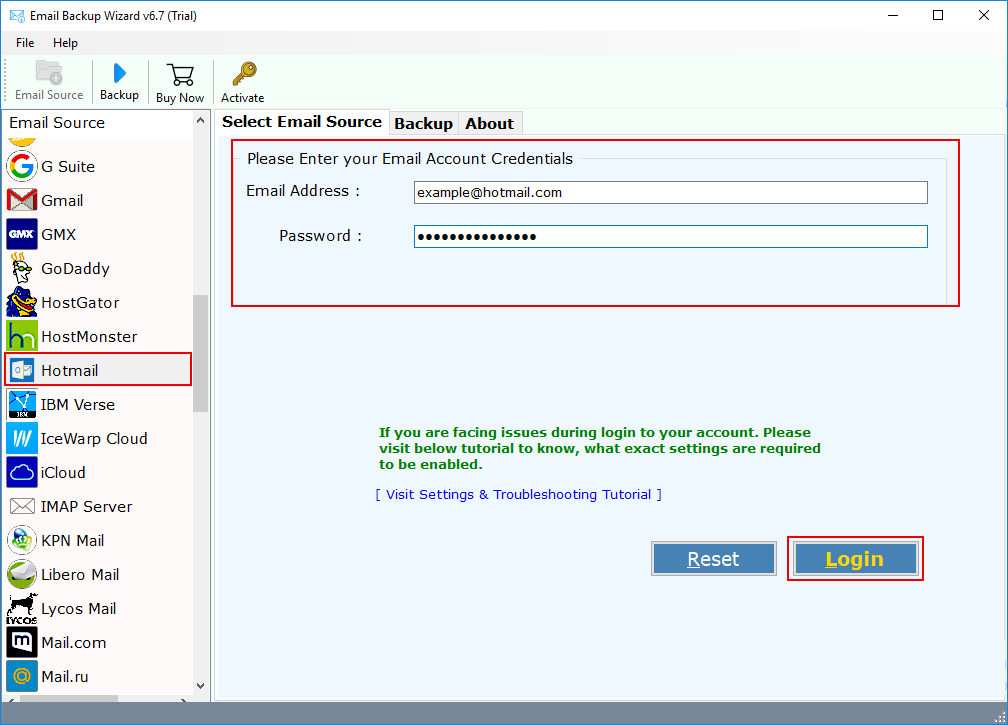The image size is (1008, 725).
Task: Pick the GoDaddy mascot icon
Action: click(22, 268)
